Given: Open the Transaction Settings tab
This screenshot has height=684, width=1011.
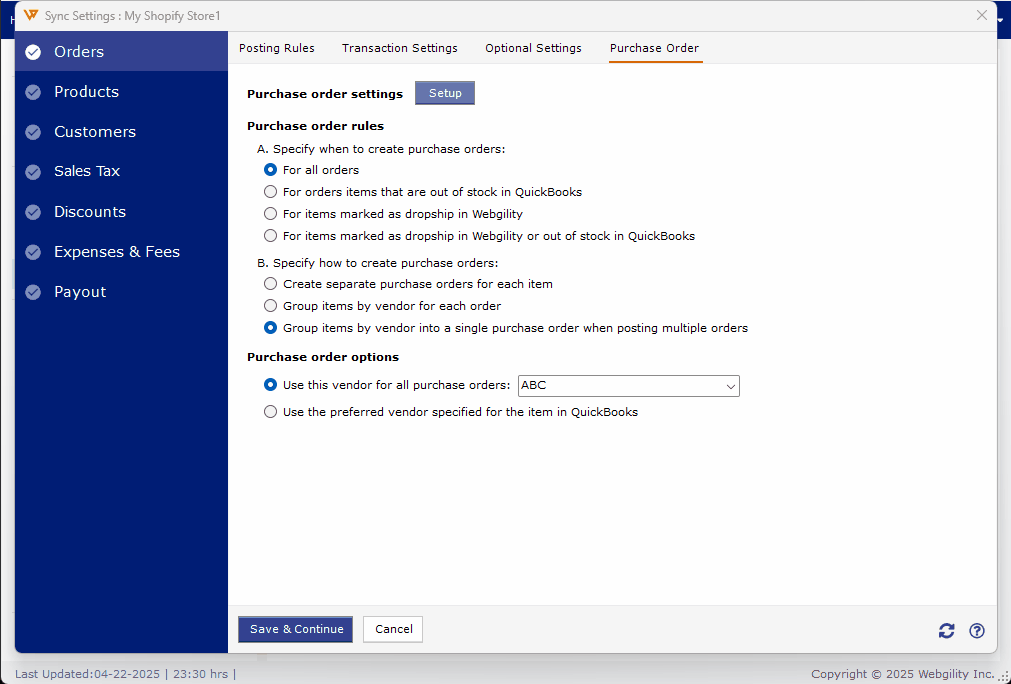Looking at the screenshot, I should click(x=399, y=48).
